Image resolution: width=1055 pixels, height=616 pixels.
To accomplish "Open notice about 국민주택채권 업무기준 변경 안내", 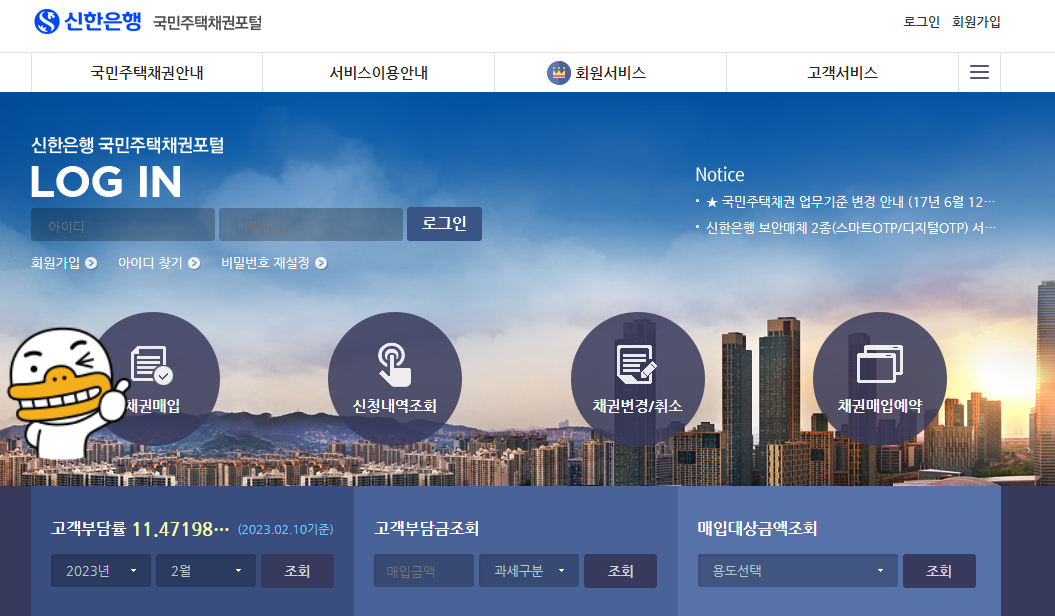I will (850, 202).
